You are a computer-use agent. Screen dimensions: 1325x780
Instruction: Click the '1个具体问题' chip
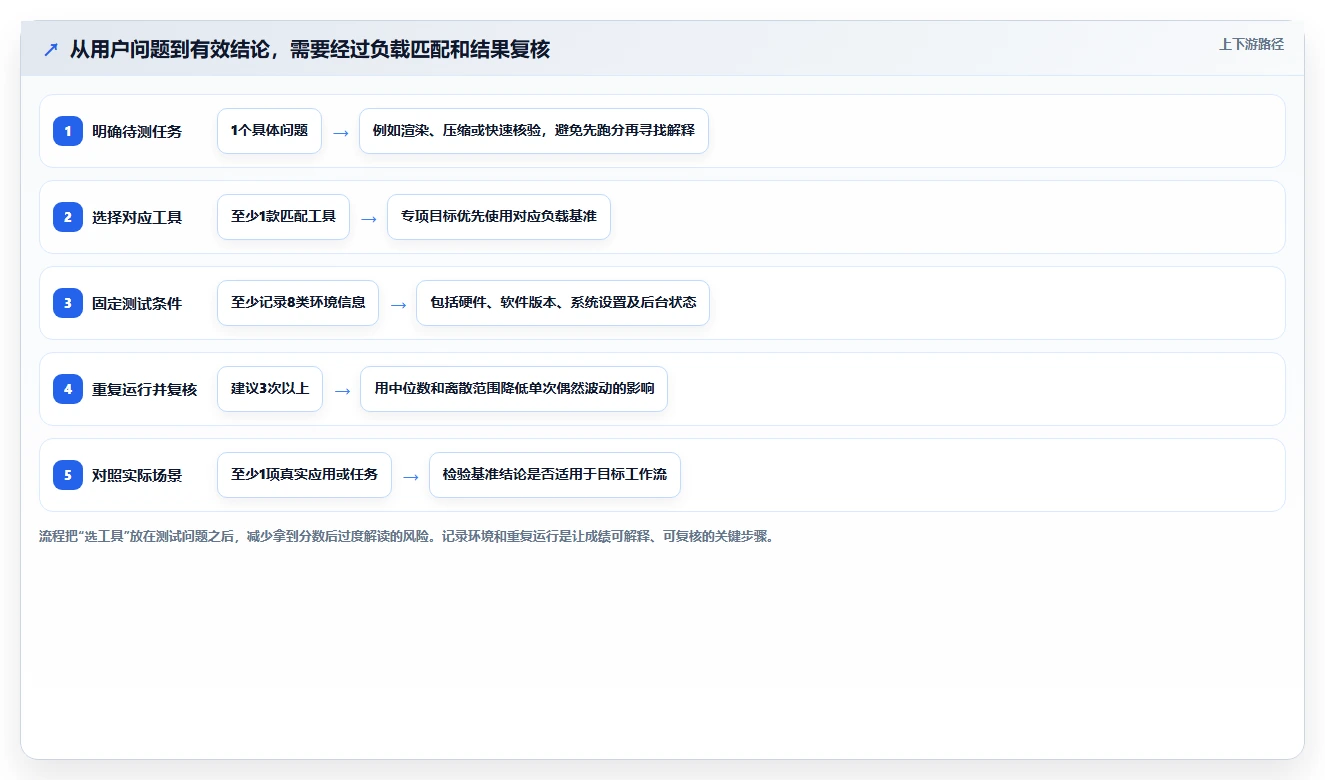pos(269,131)
